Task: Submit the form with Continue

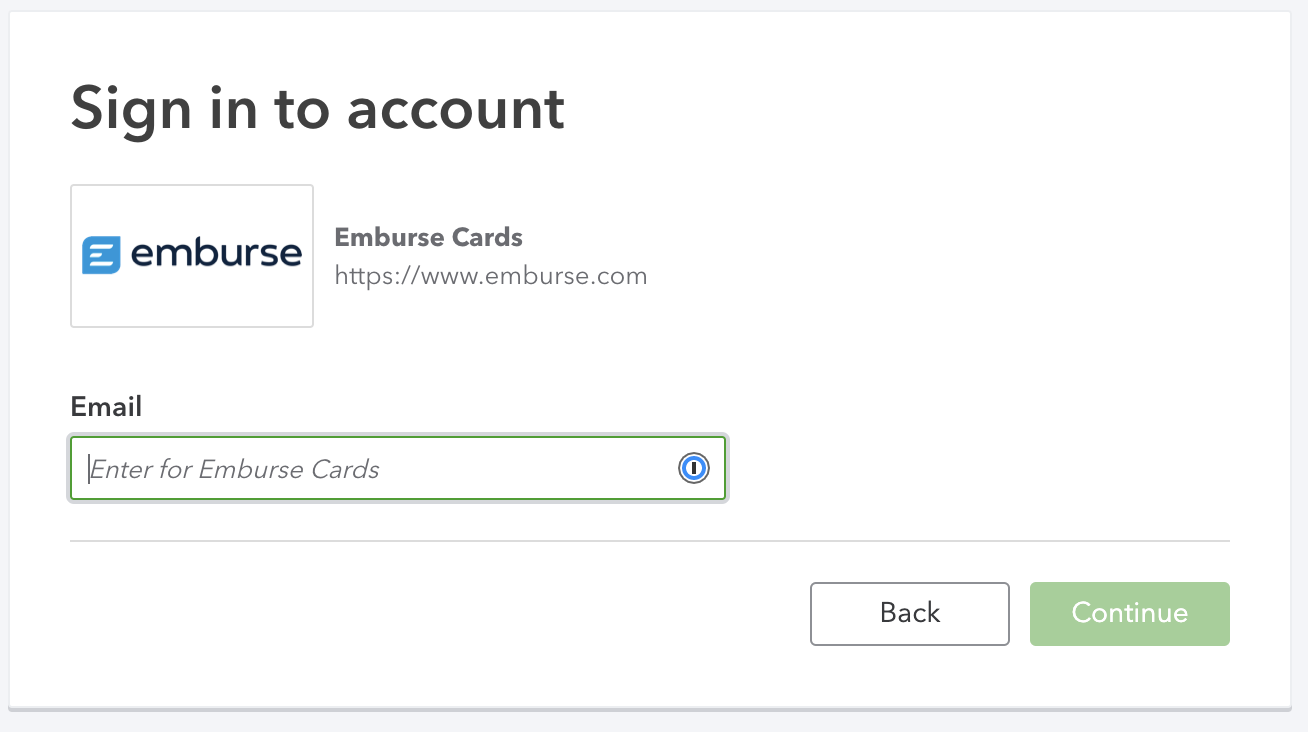Action: [1129, 613]
